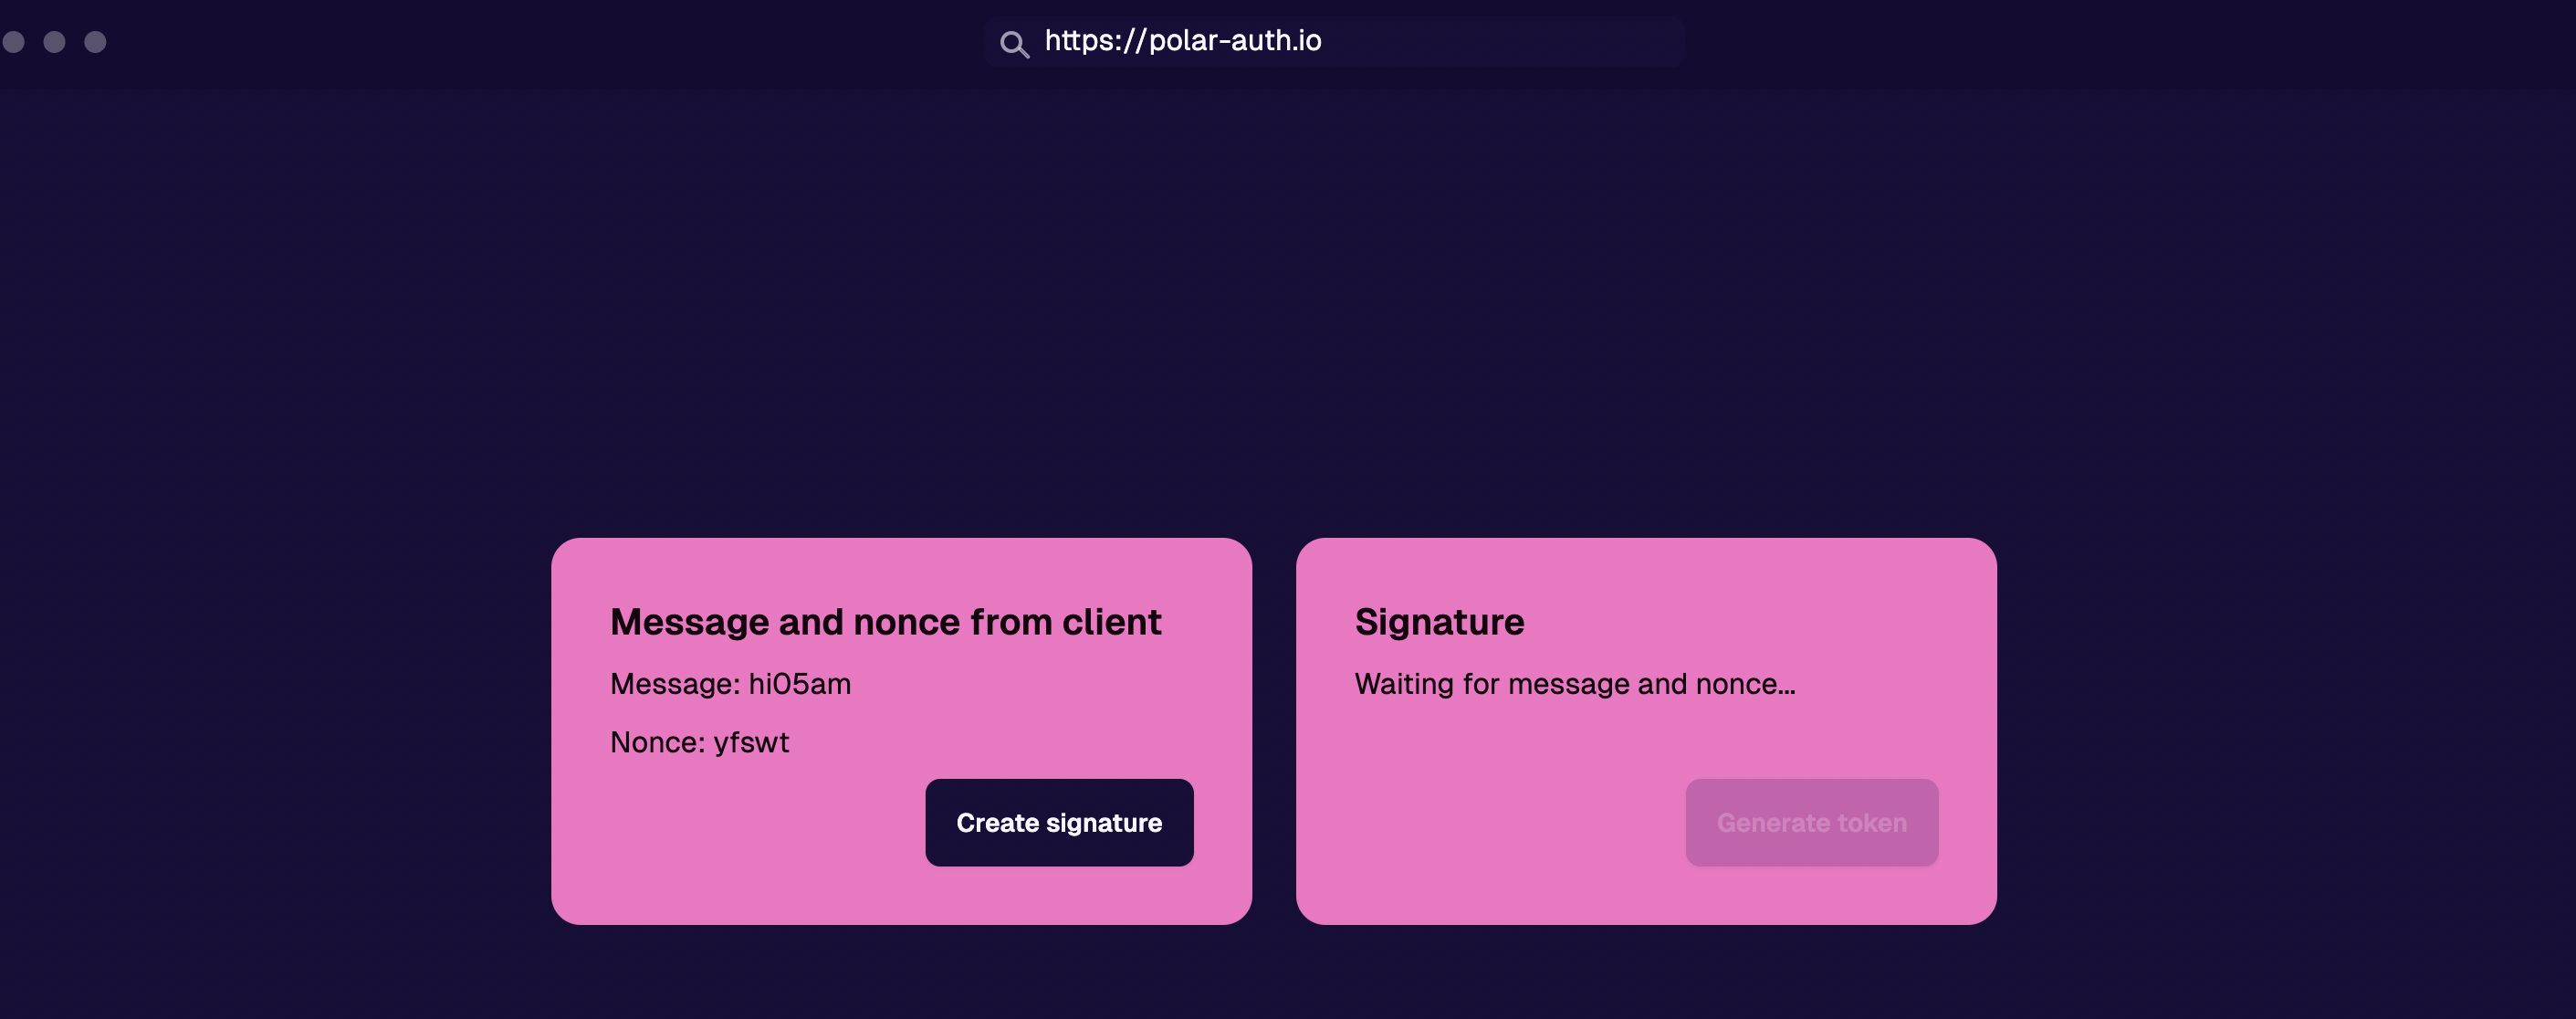Click the Generate token button

[x=1811, y=822]
